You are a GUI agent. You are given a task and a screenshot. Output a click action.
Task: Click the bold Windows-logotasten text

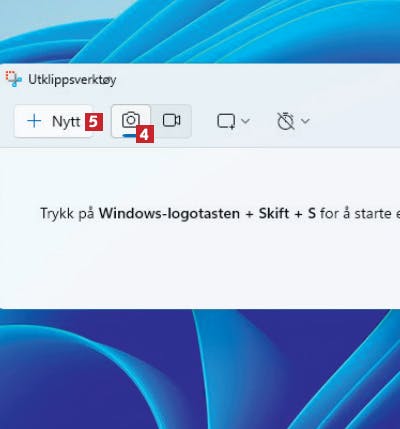(169, 213)
